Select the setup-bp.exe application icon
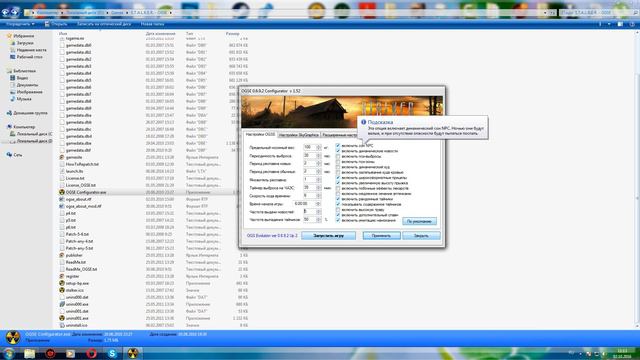This screenshot has height=360, width=640. tap(62, 283)
